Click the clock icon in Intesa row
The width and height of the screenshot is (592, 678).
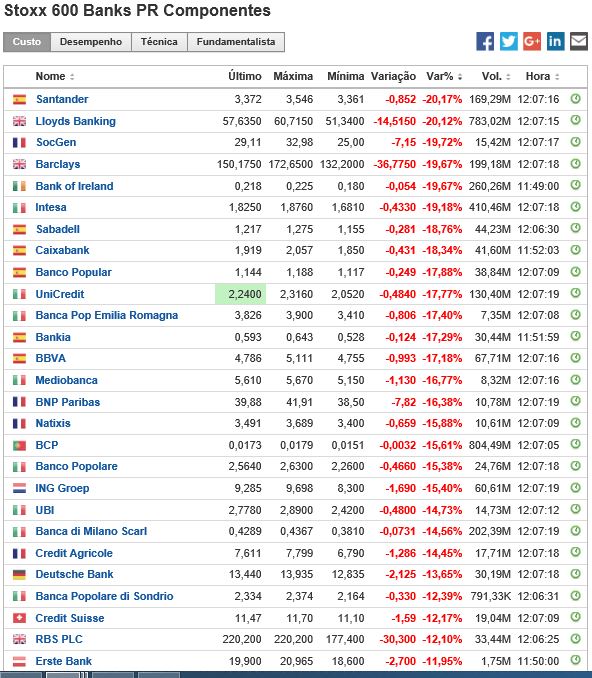(x=575, y=207)
